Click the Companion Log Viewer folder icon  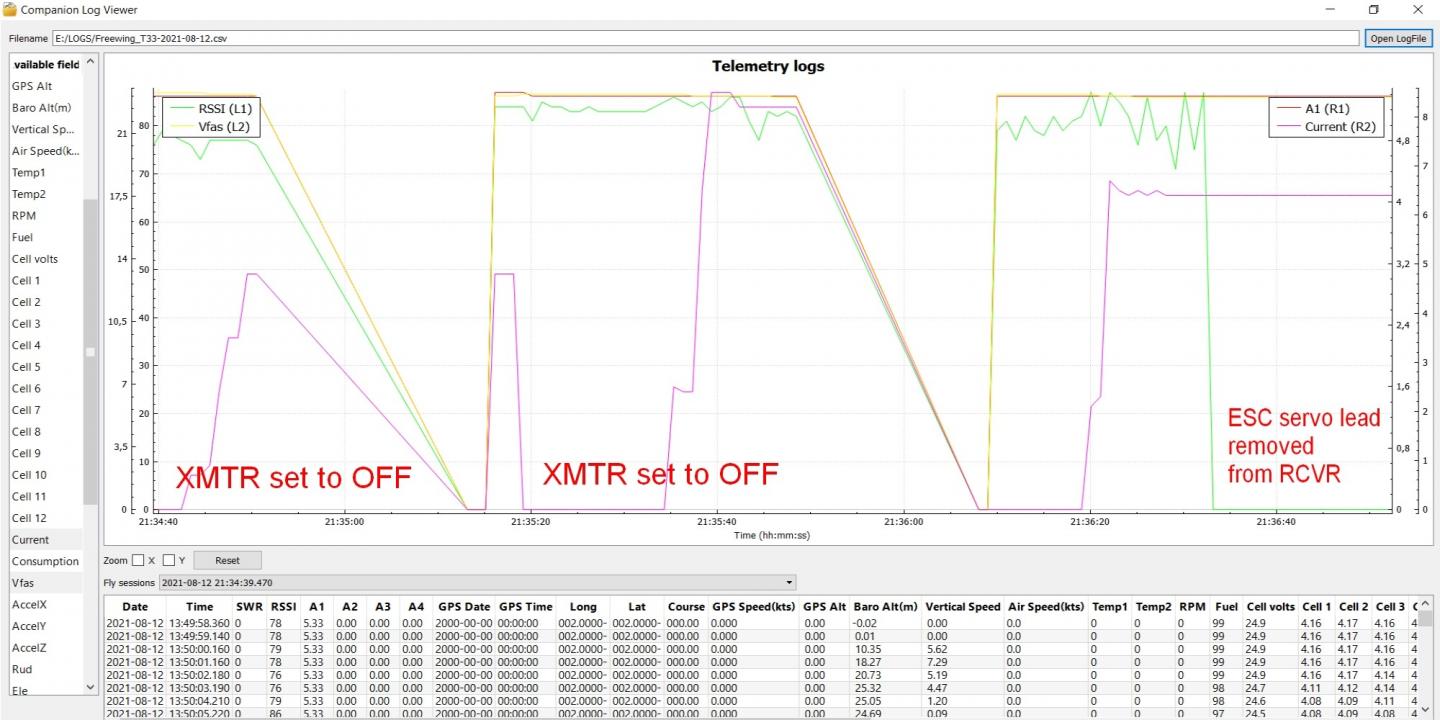10,10
